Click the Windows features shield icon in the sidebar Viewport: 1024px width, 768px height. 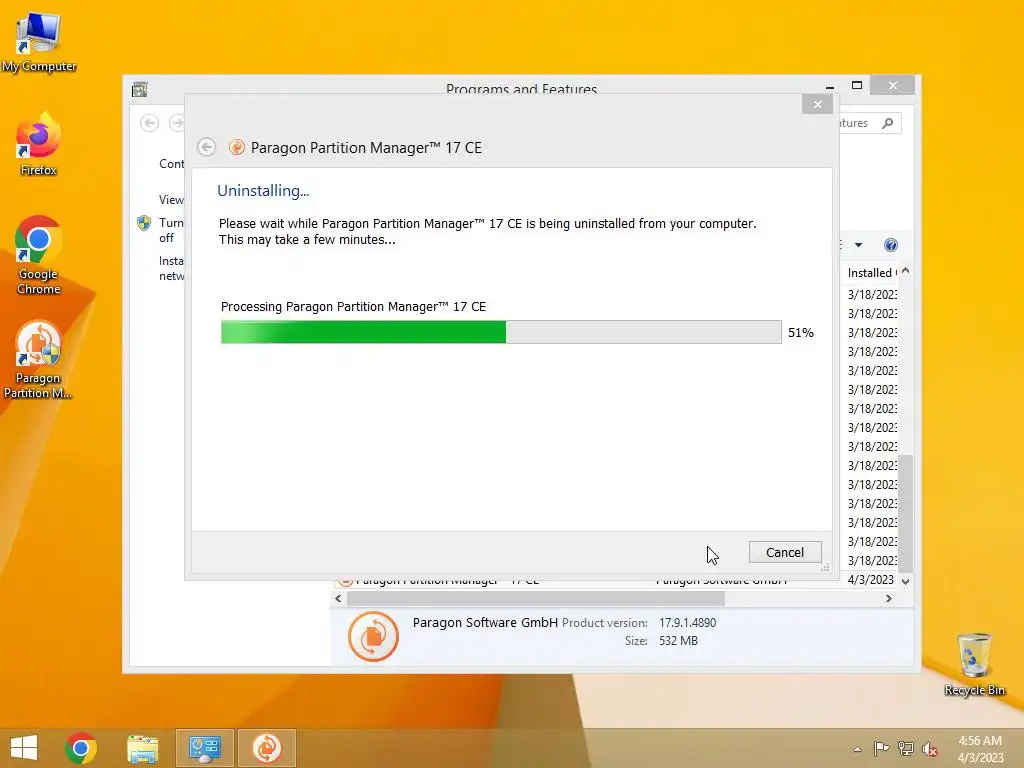coord(144,223)
